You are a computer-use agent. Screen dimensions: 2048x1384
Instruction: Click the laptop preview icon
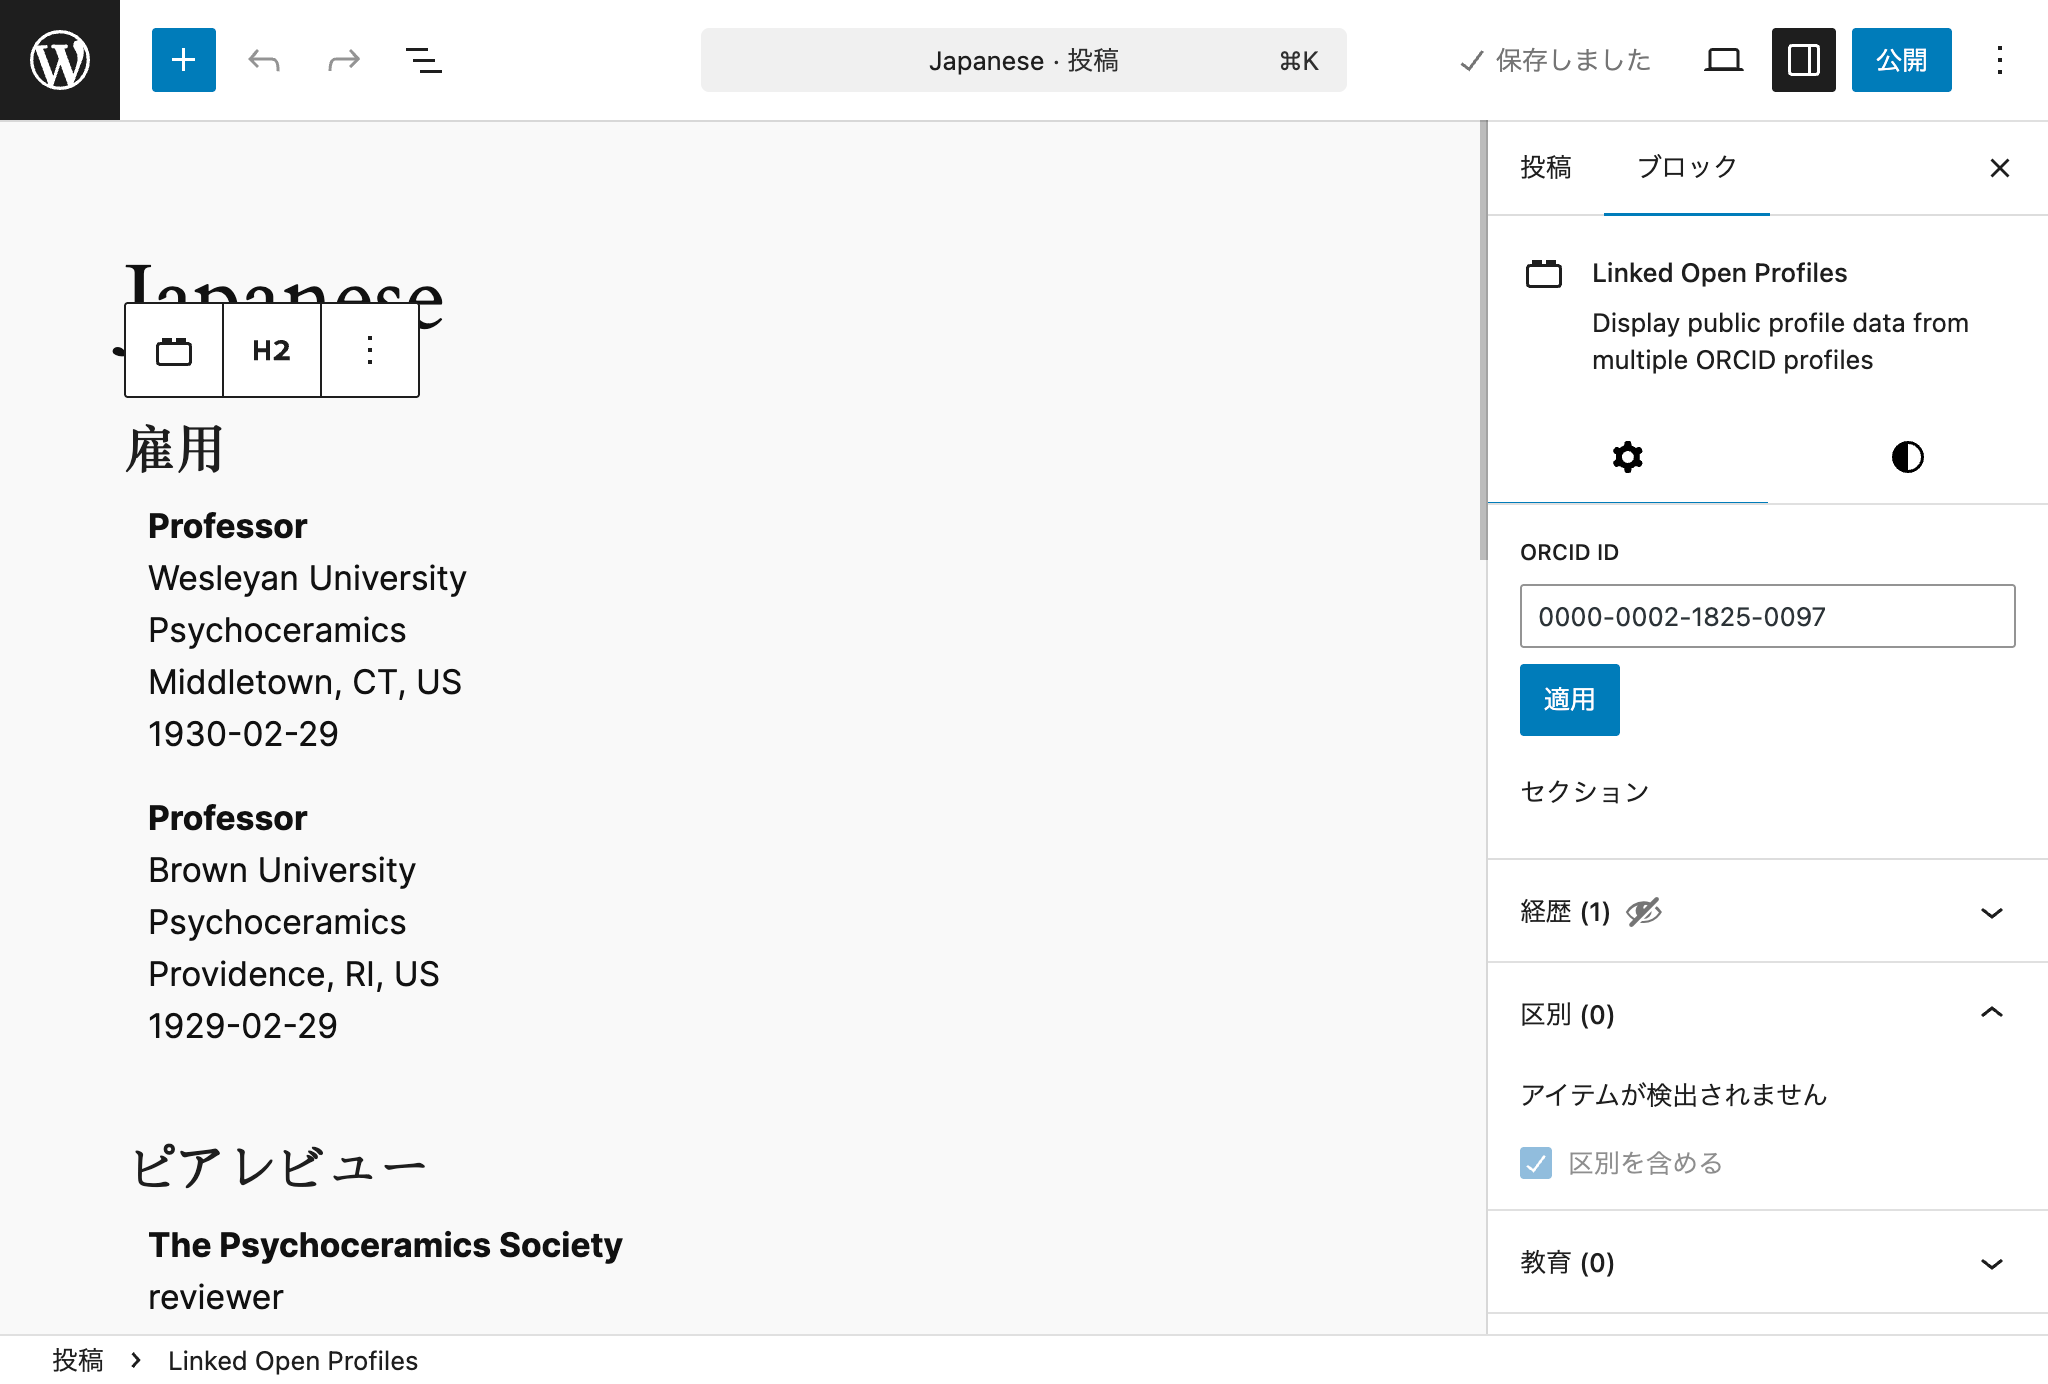(1723, 60)
